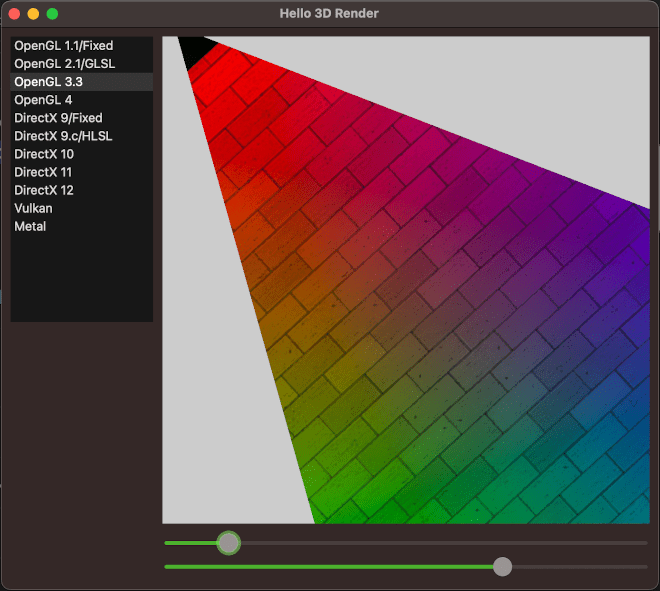This screenshot has width=660, height=591.
Task: Click the colorful brick-textured triangle in the viewport
Action: click(x=430, y=330)
